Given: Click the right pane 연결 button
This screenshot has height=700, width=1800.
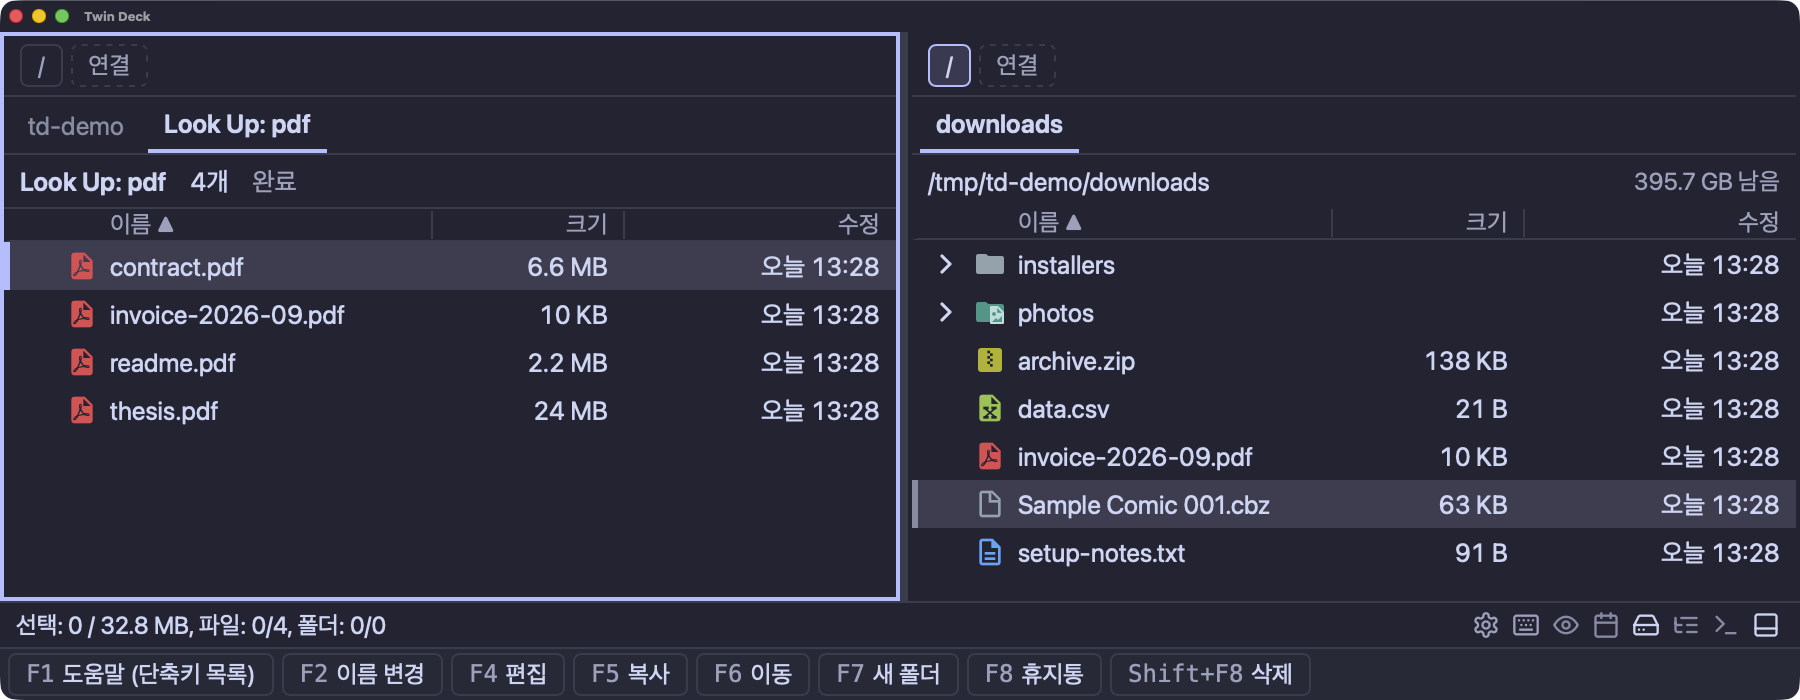Looking at the screenshot, I should coord(1017,66).
